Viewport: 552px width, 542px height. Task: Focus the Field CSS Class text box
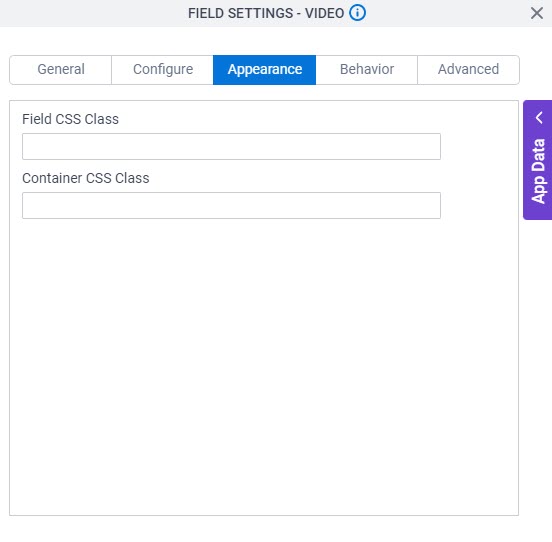(x=231, y=146)
